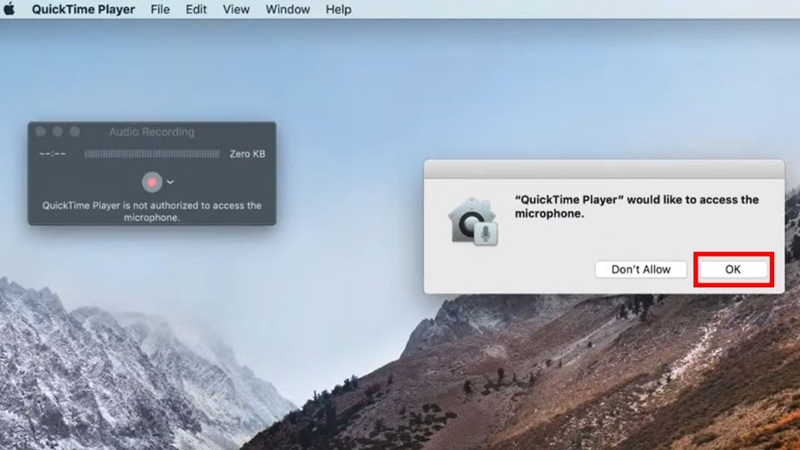800x450 pixels.
Task: Open the View menu
Action: [x=236, y=9]
